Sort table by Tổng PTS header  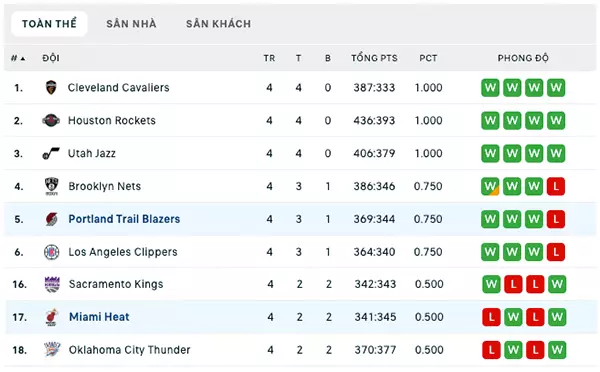(x=374, y=58)
